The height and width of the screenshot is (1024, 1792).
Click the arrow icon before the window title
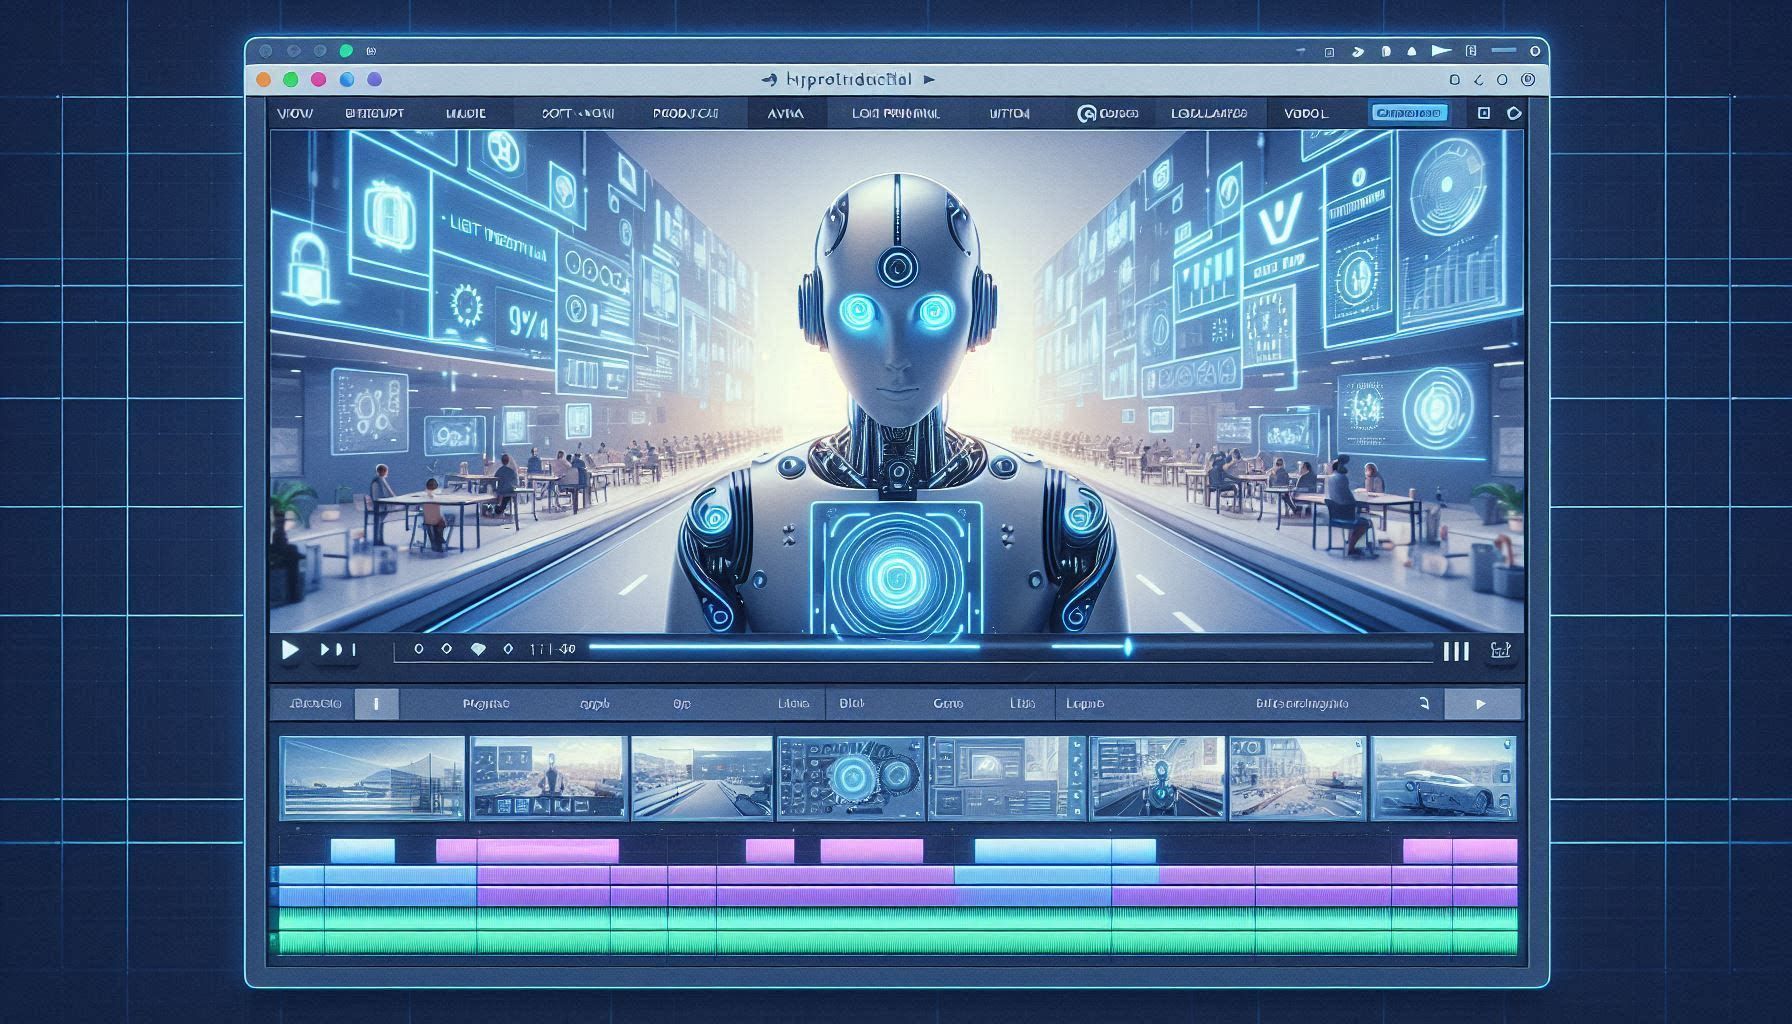[x=768, y=78]
